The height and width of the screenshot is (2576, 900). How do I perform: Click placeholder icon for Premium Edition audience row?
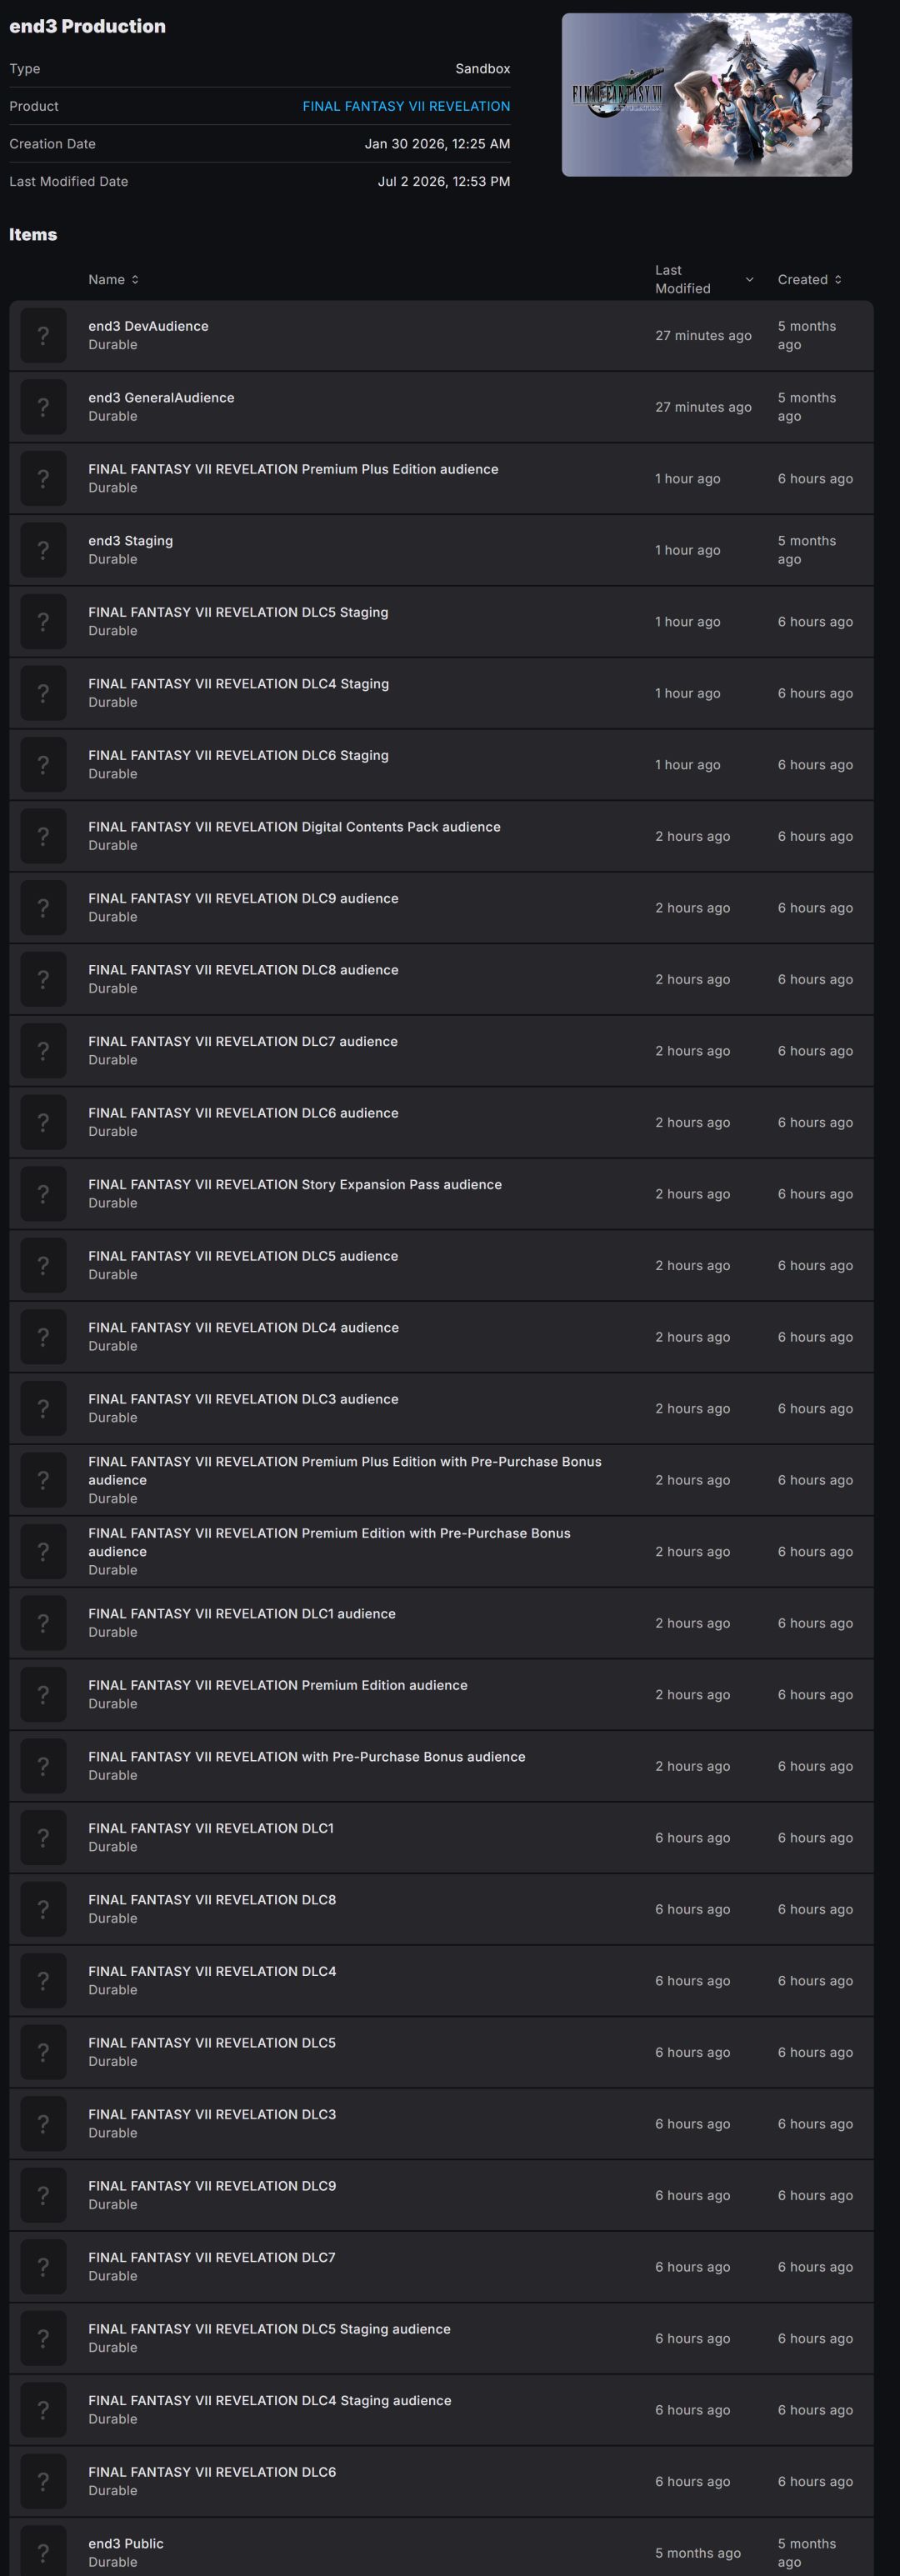(43, 1695)
